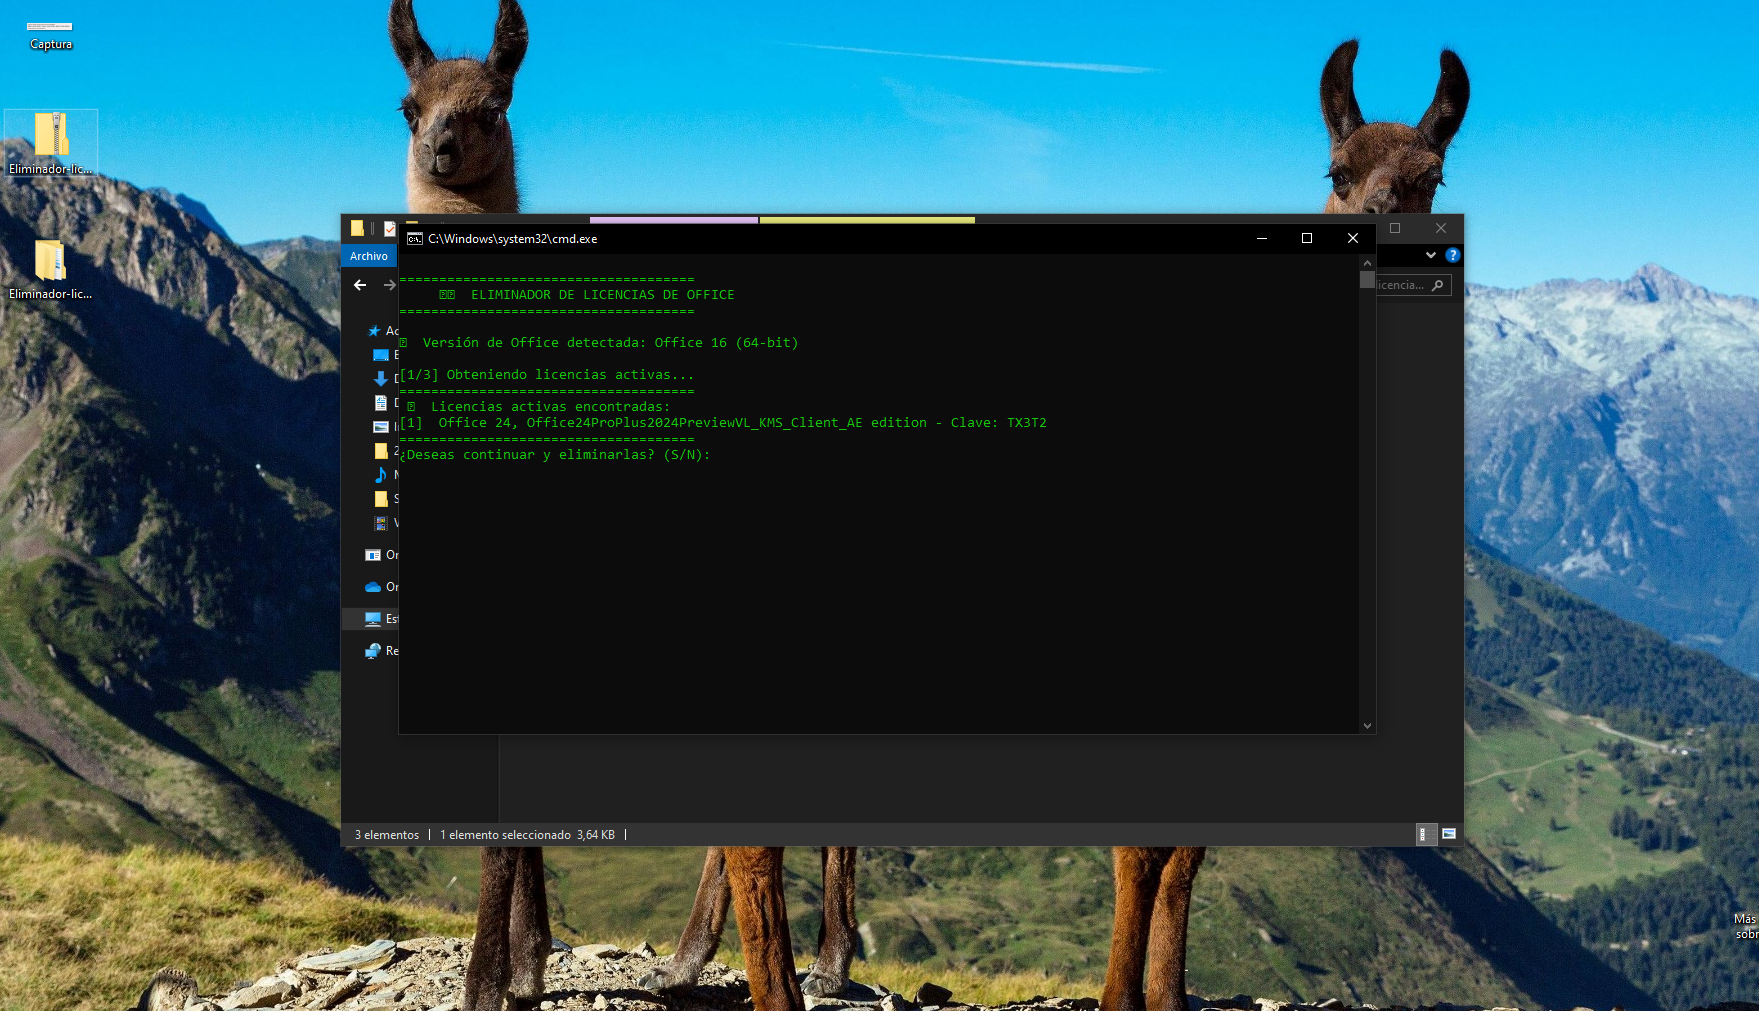Go back using the left arrow button

[x=360, y=285]
